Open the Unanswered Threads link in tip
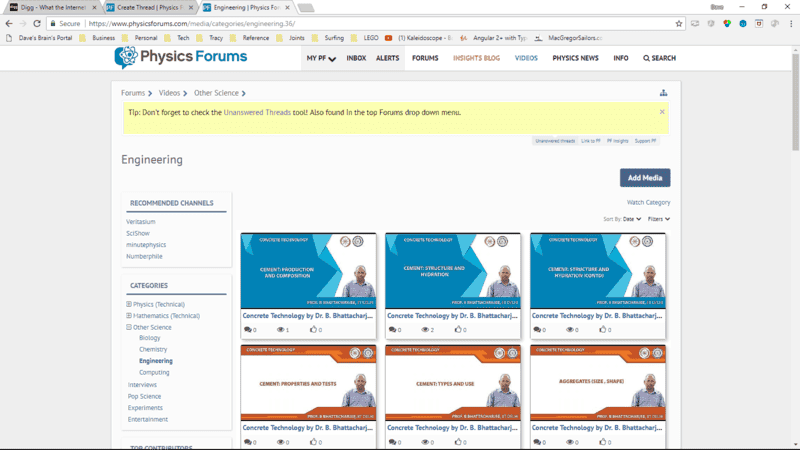 coord(257,112)
